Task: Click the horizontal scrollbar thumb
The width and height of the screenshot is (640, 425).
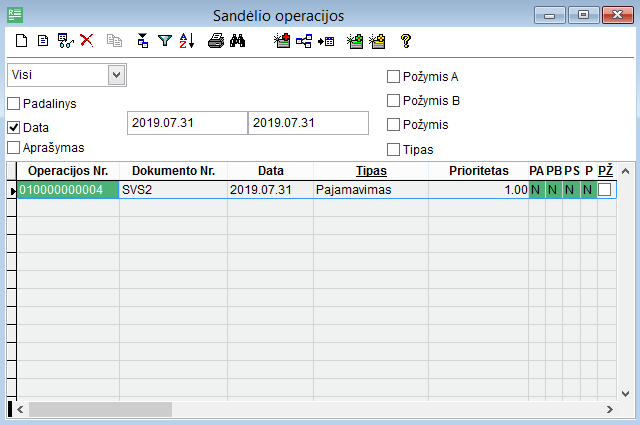Action: (100, 409)
